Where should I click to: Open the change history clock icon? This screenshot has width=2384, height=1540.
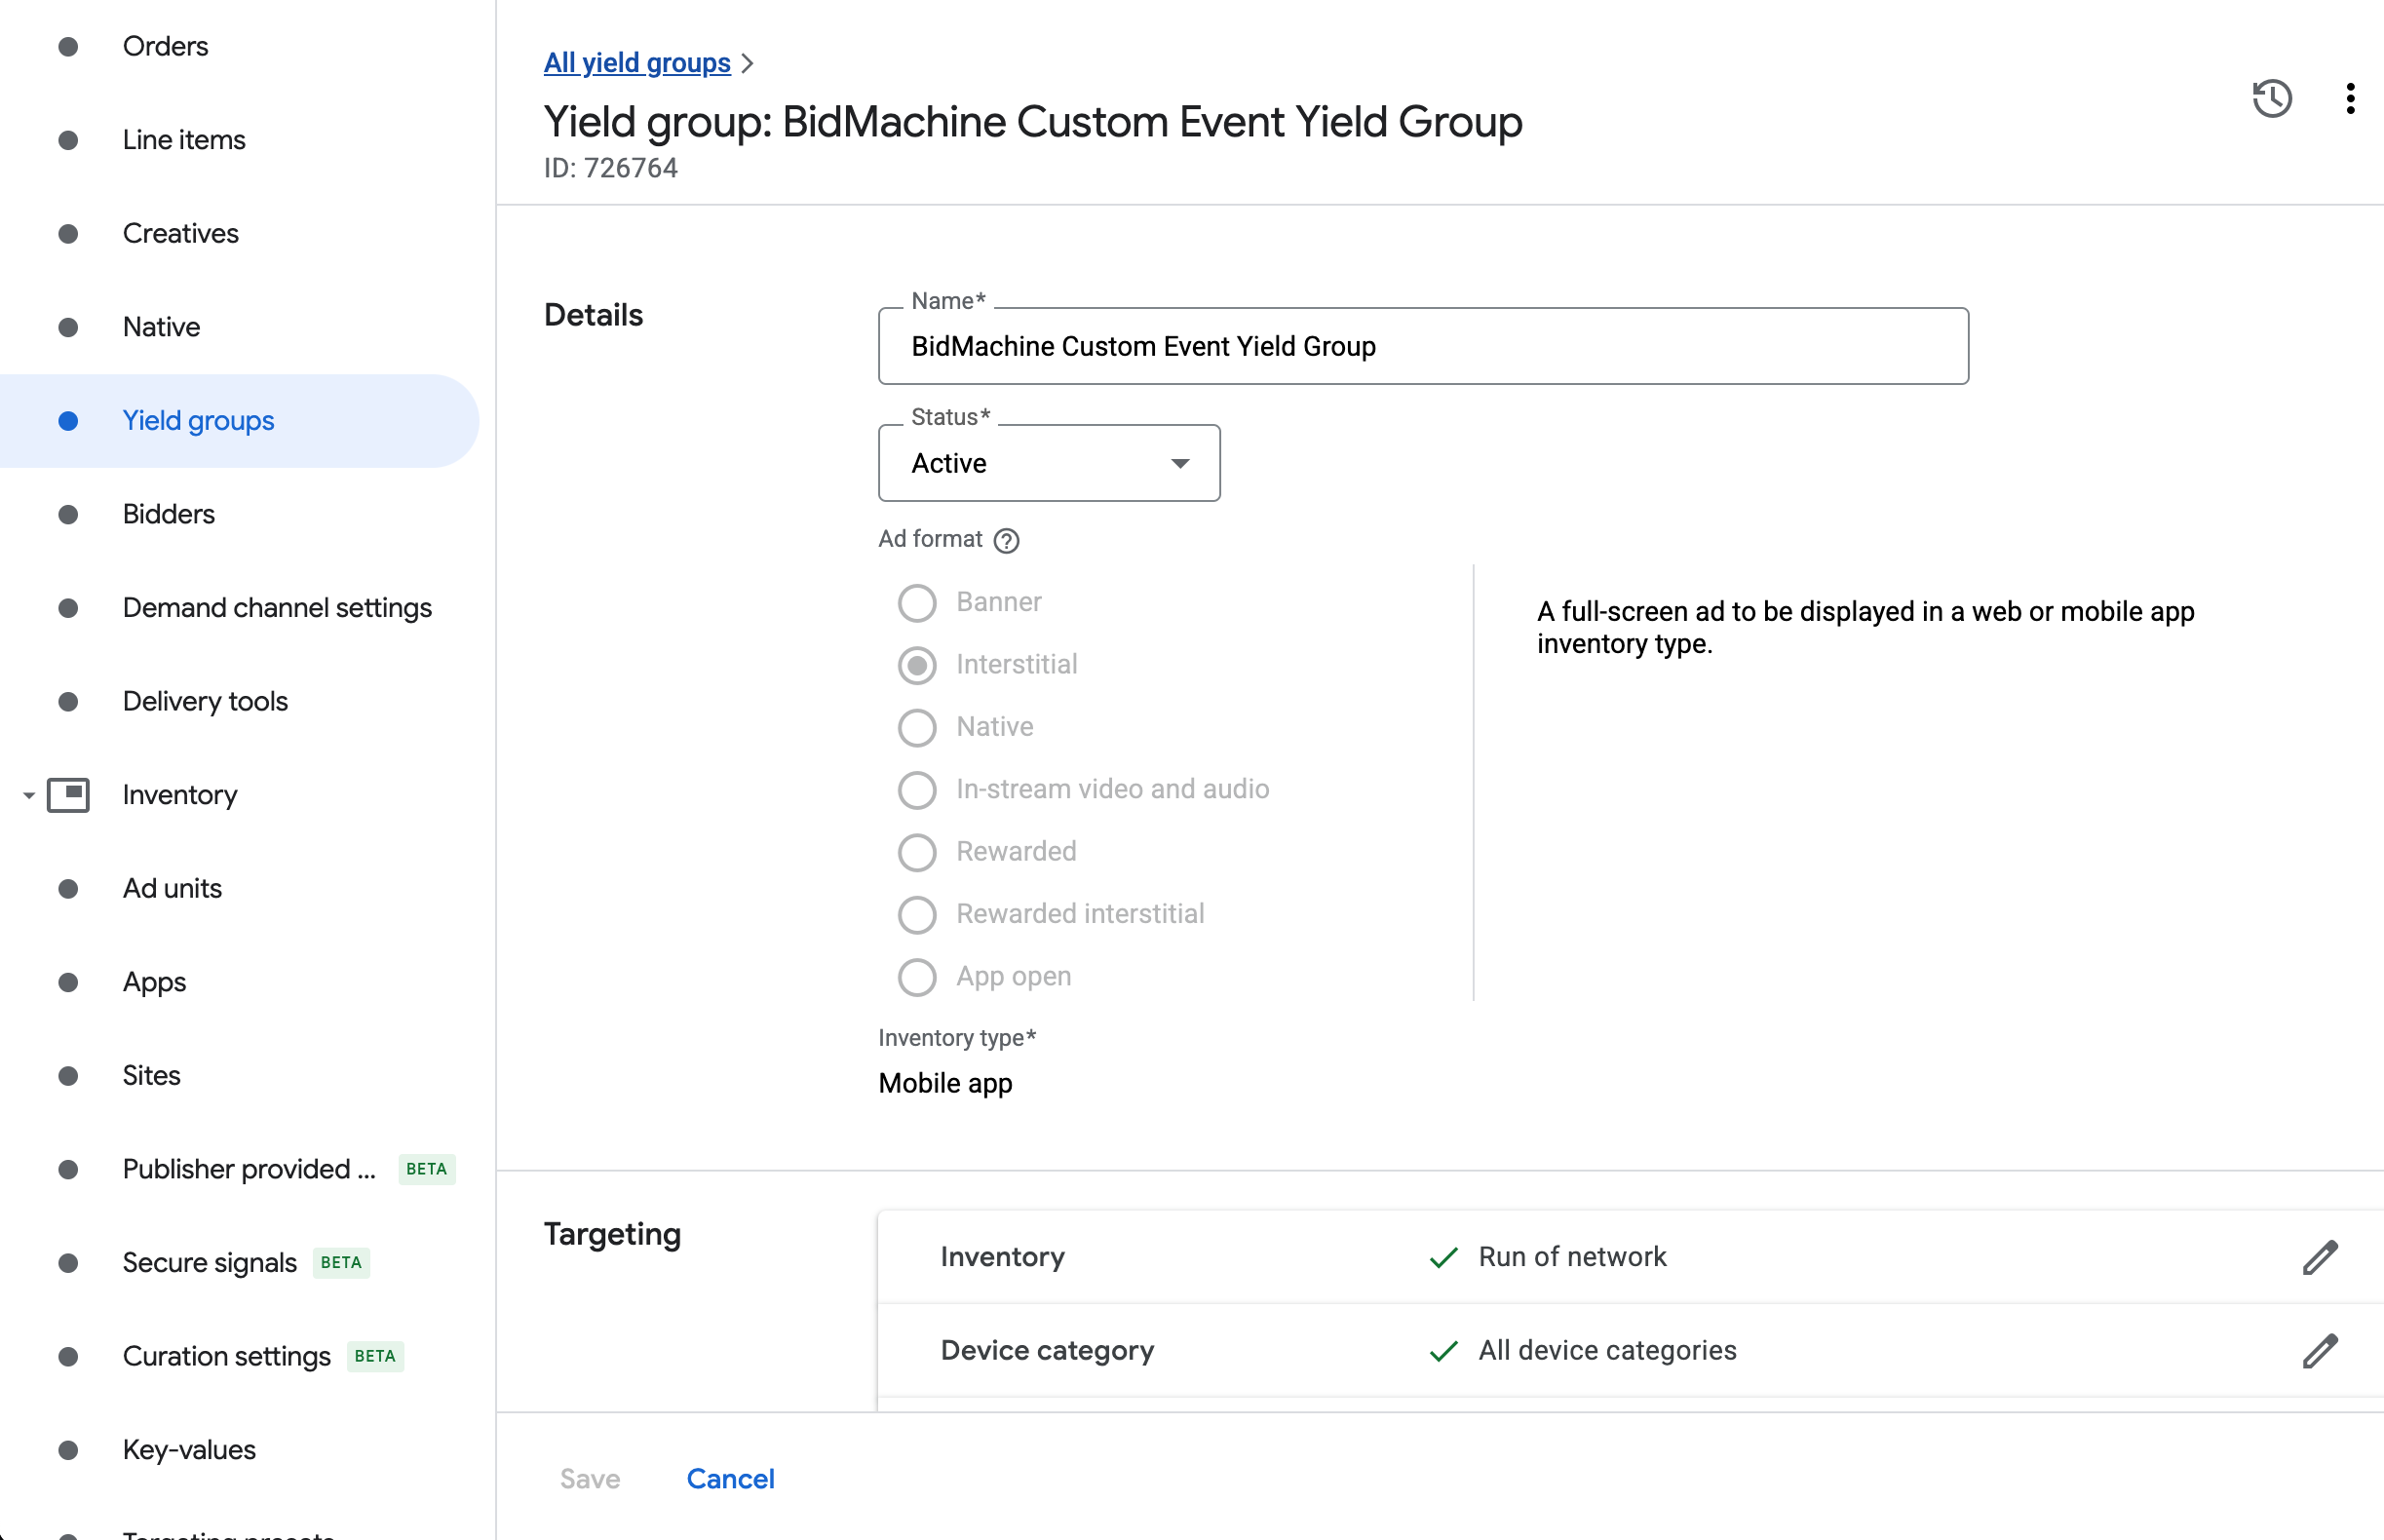(x=2271, y=98)
